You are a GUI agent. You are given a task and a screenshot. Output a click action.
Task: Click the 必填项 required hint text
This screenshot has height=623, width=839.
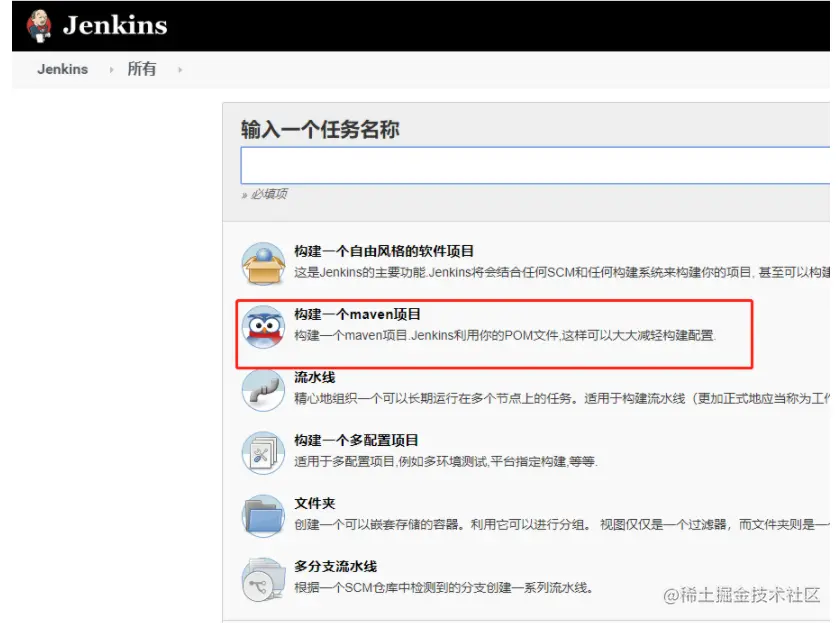point(264,194)
